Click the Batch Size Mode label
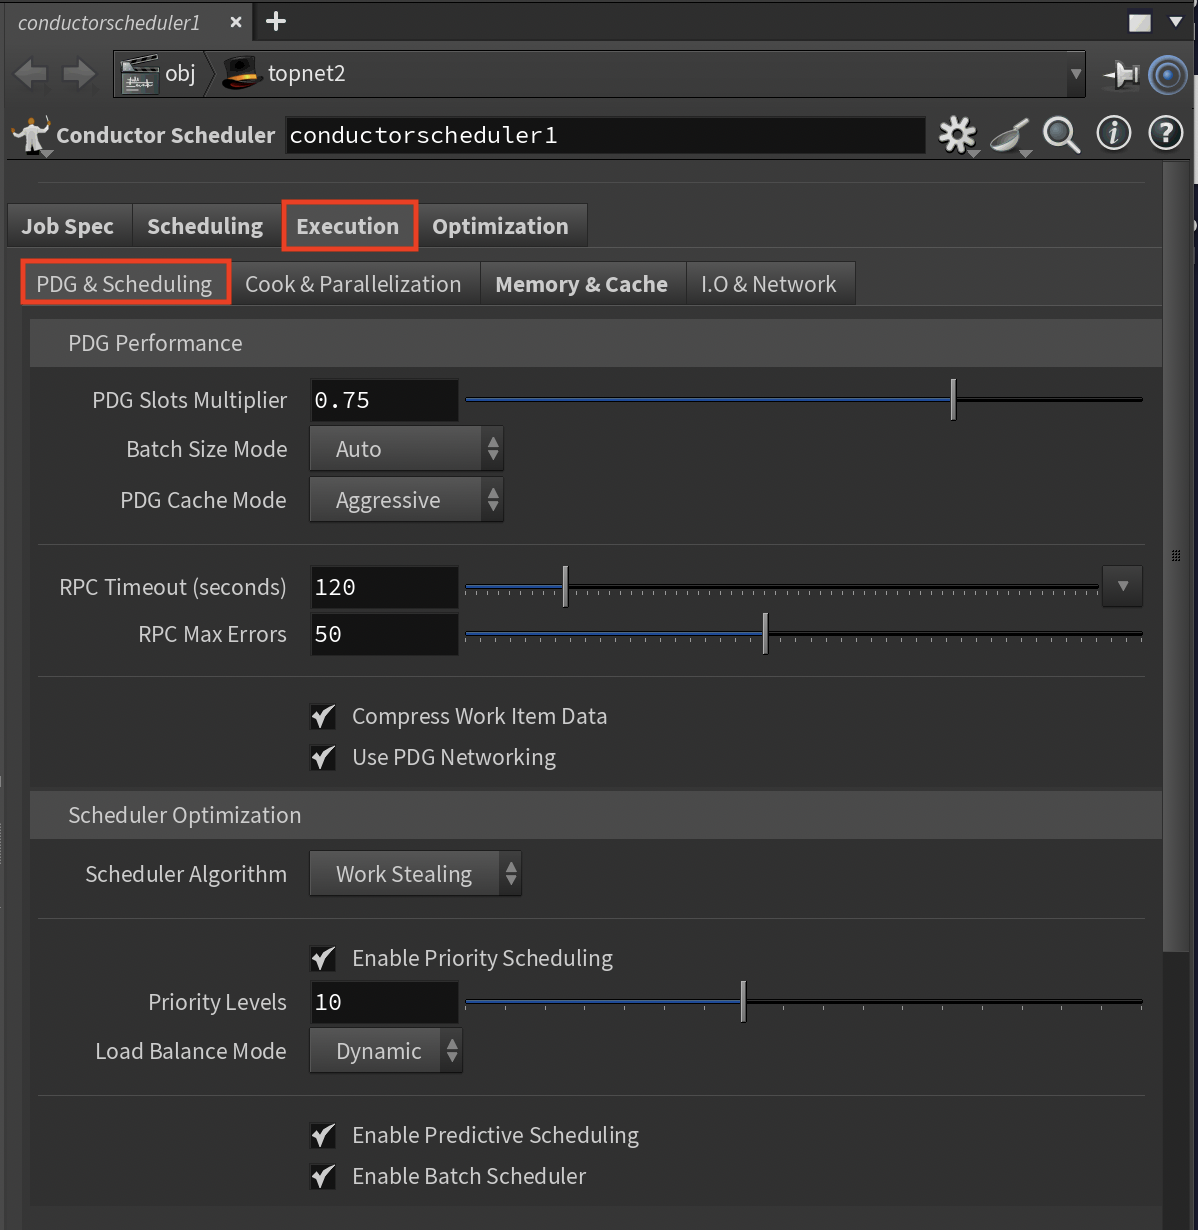 [207, 449]
